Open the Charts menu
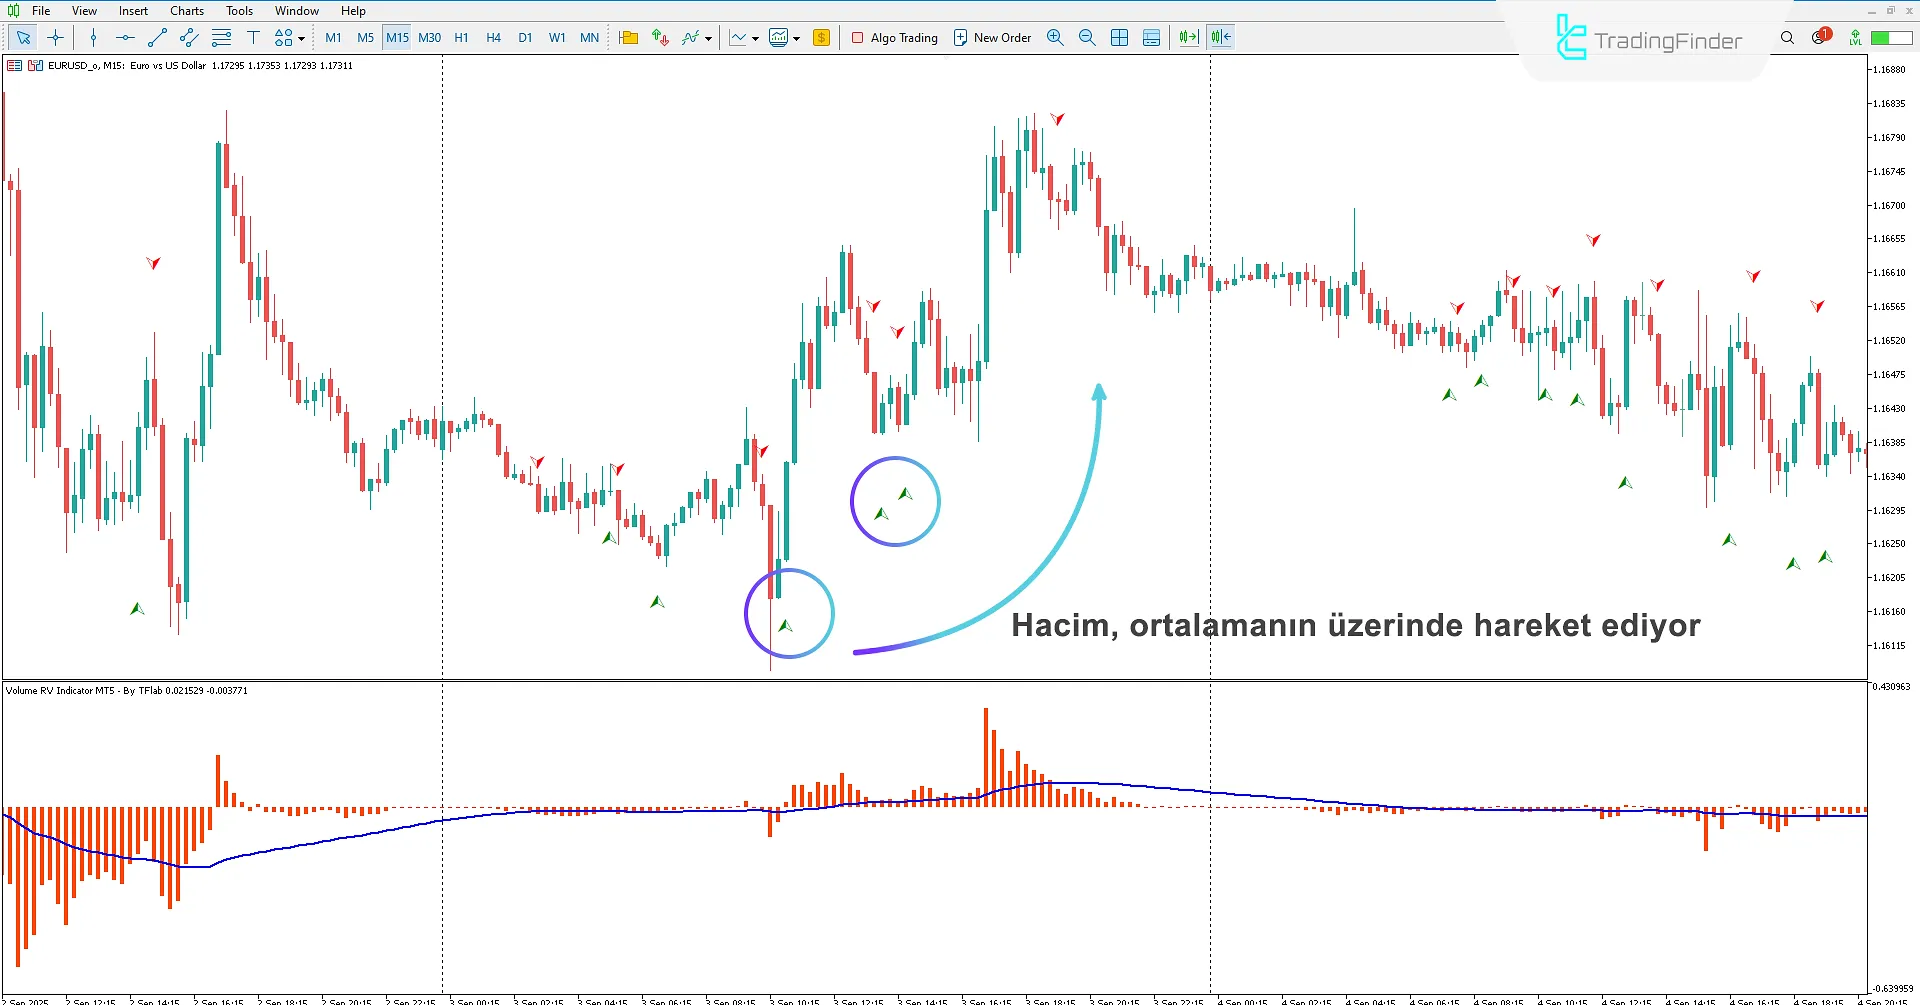 (x=186, y=10)
